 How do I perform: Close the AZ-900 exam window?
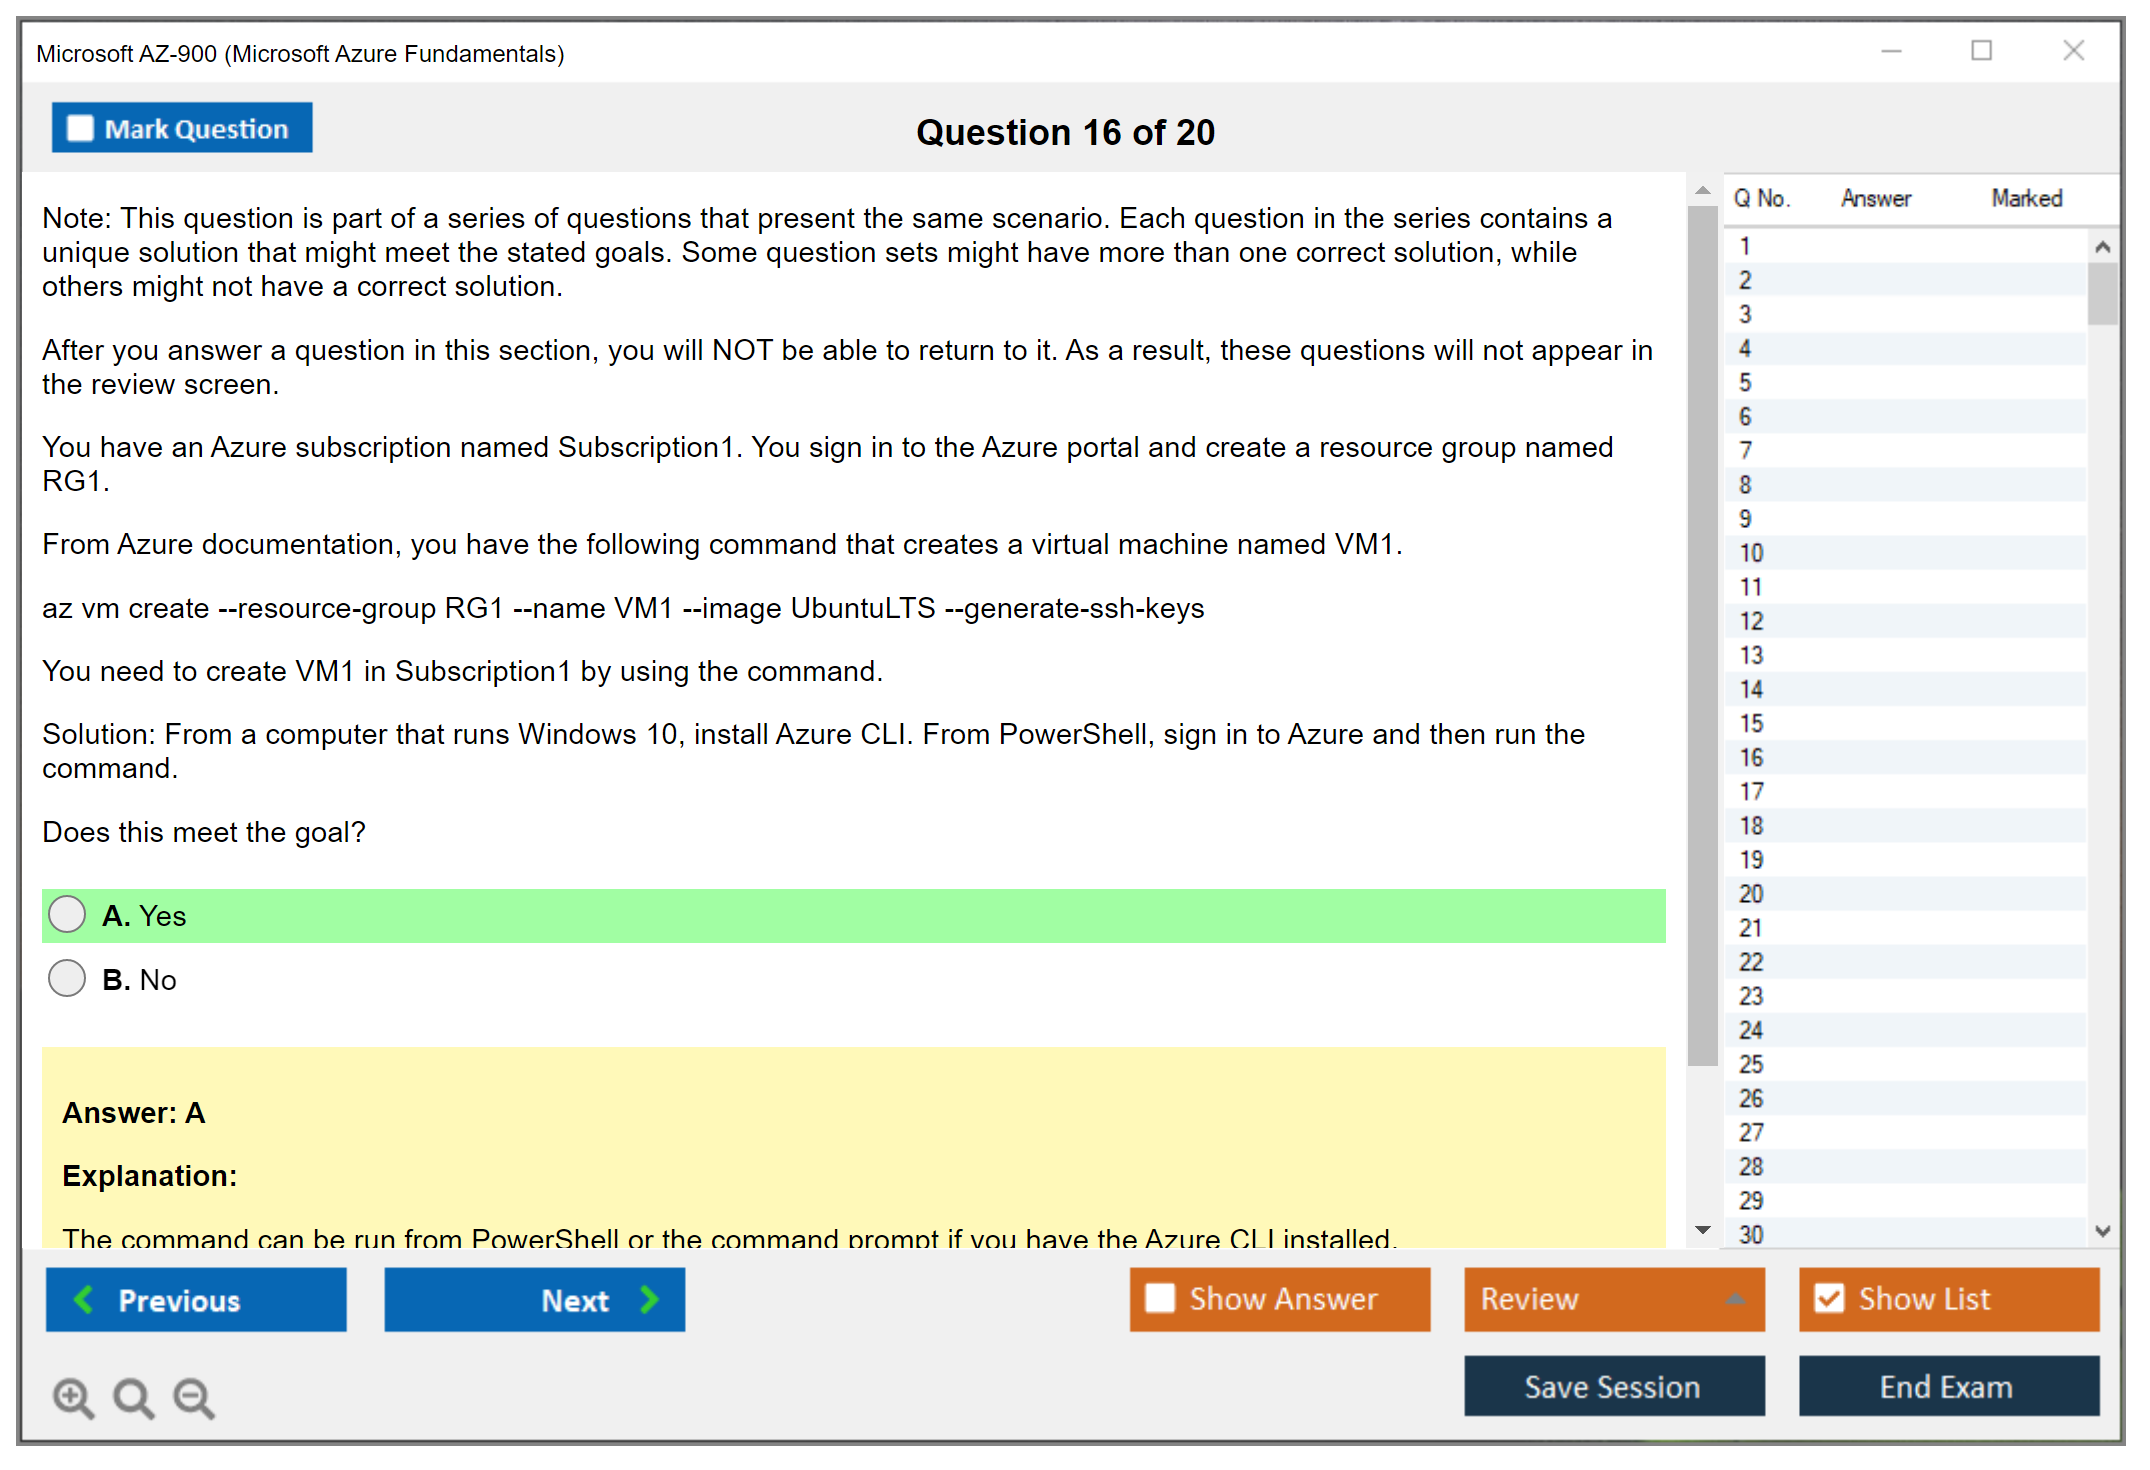2073,51
